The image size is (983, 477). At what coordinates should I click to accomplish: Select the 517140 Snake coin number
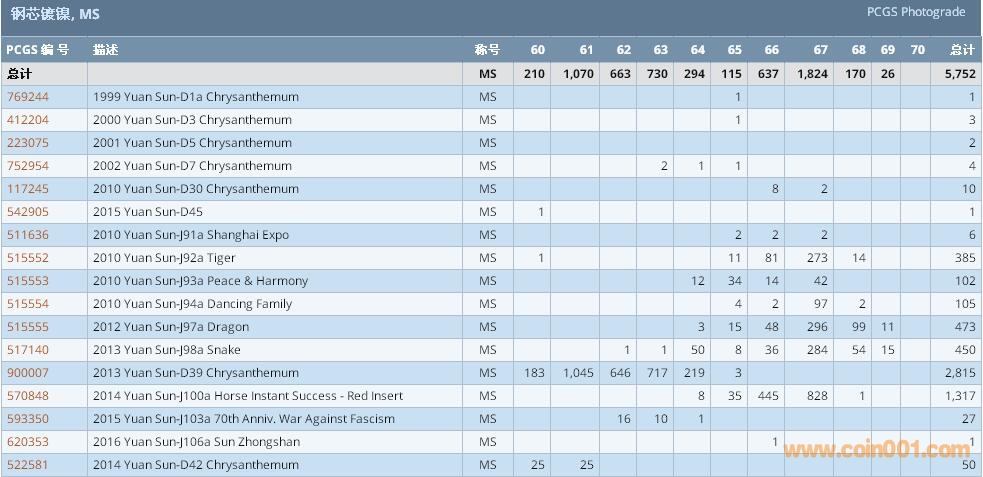coord(28,350)
